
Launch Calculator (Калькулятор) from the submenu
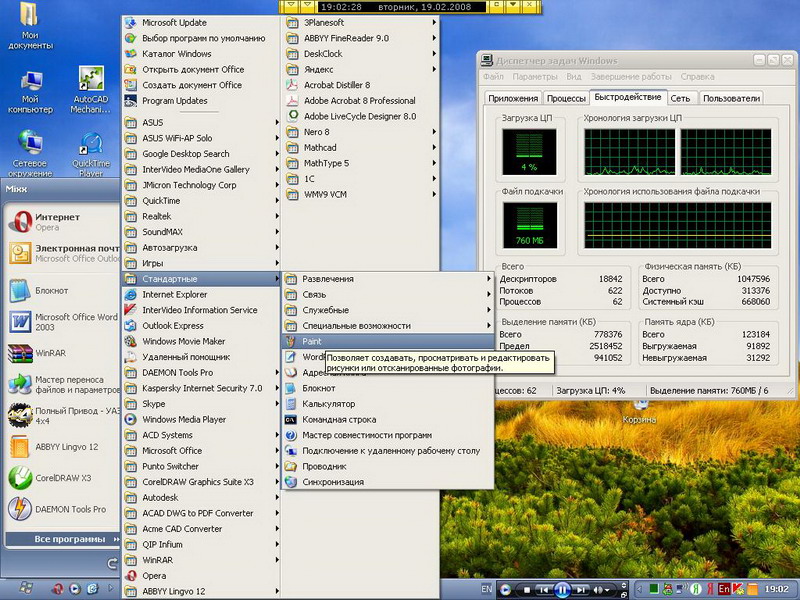tap(388, 404)
